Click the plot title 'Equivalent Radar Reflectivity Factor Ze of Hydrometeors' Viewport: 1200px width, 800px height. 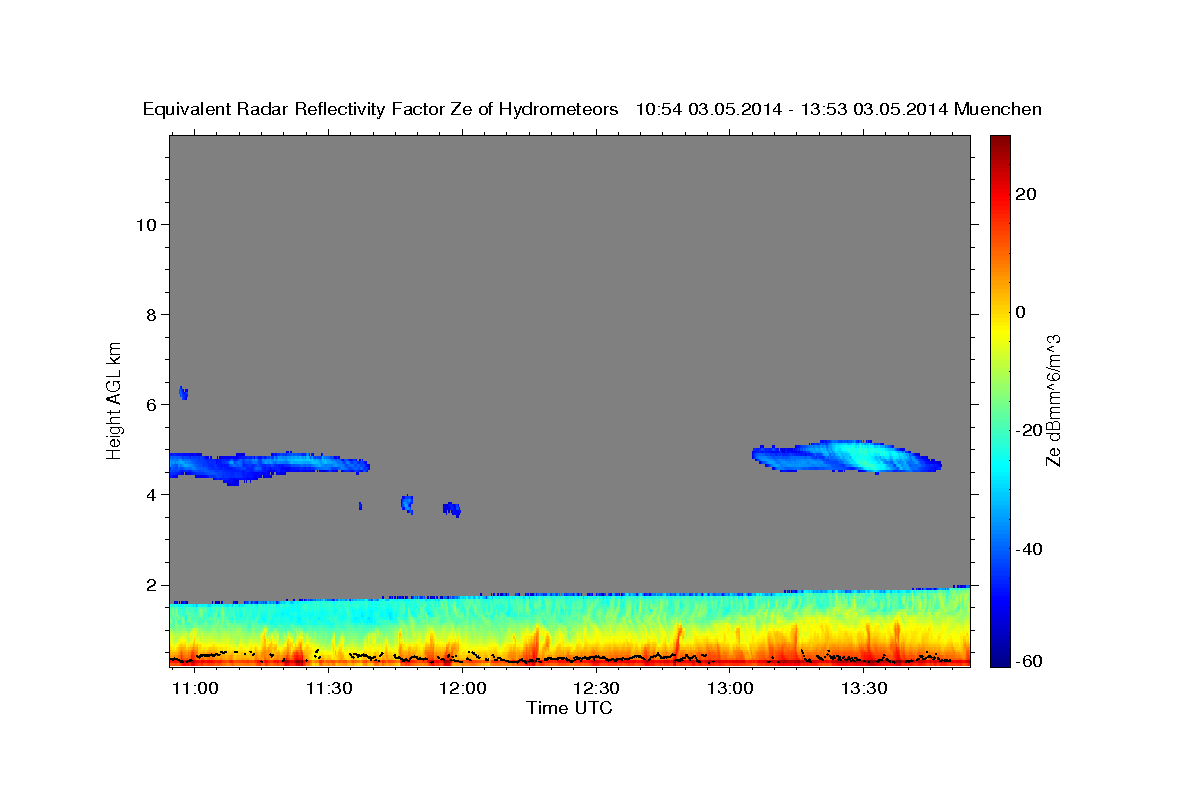click(x=381, y=110)
